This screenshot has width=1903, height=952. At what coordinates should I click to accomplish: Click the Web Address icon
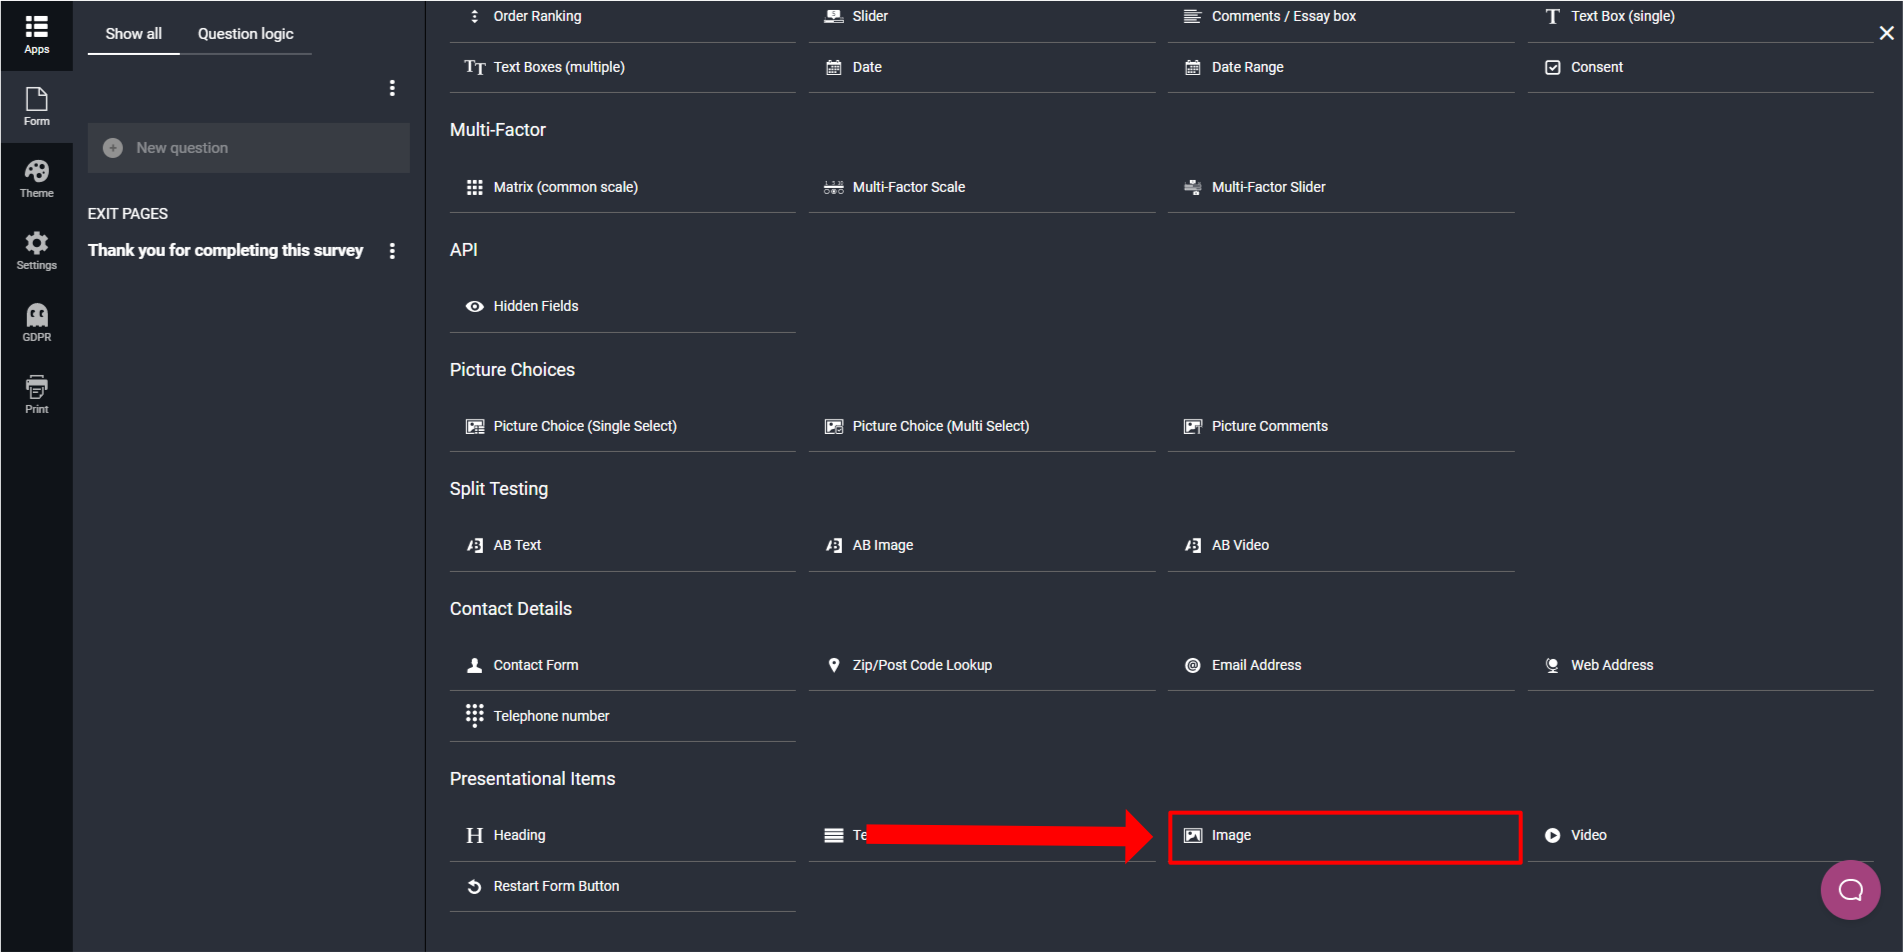coord(1552,665)
